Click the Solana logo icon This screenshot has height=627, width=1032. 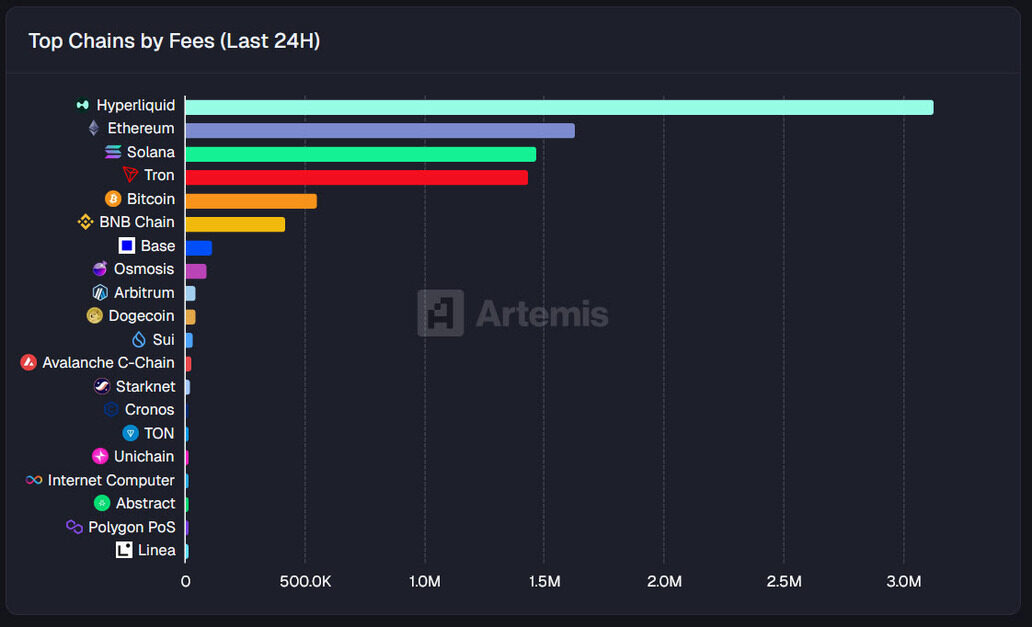(113, 152)
